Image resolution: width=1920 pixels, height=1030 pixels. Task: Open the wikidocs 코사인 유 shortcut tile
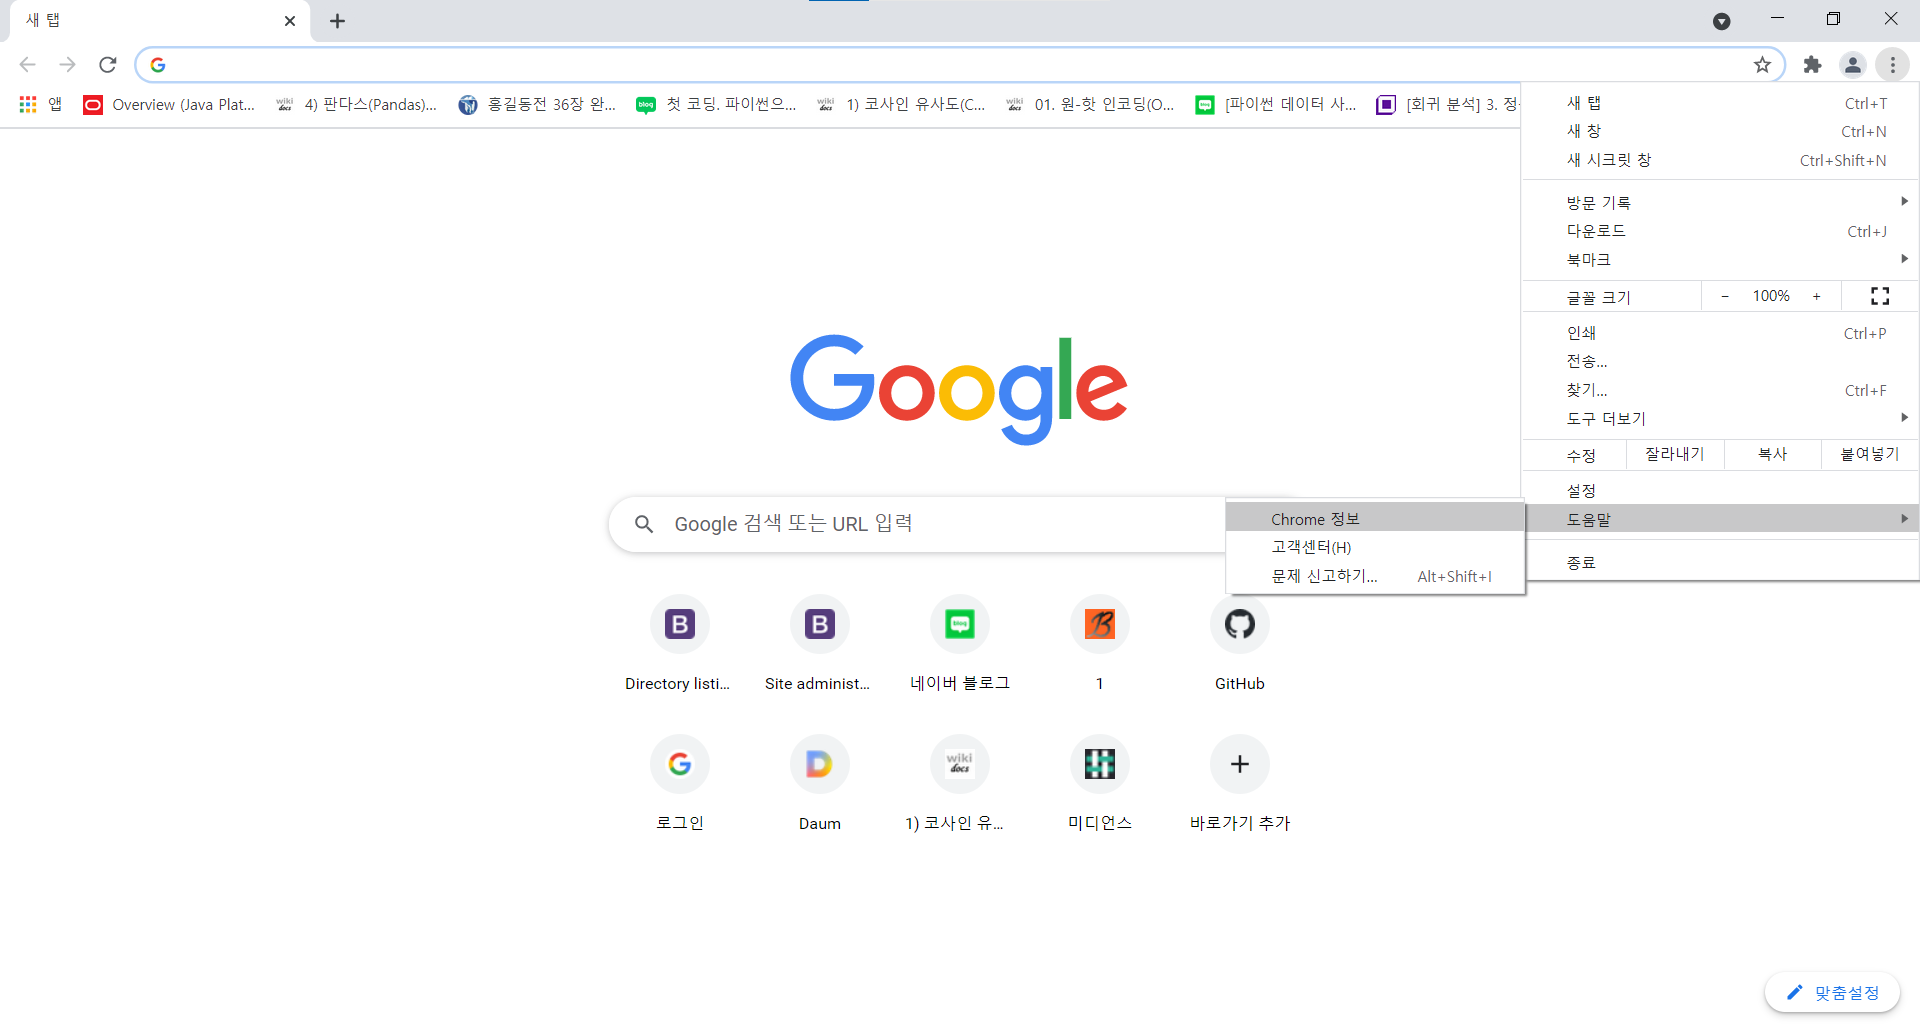[x=959, y=784]
